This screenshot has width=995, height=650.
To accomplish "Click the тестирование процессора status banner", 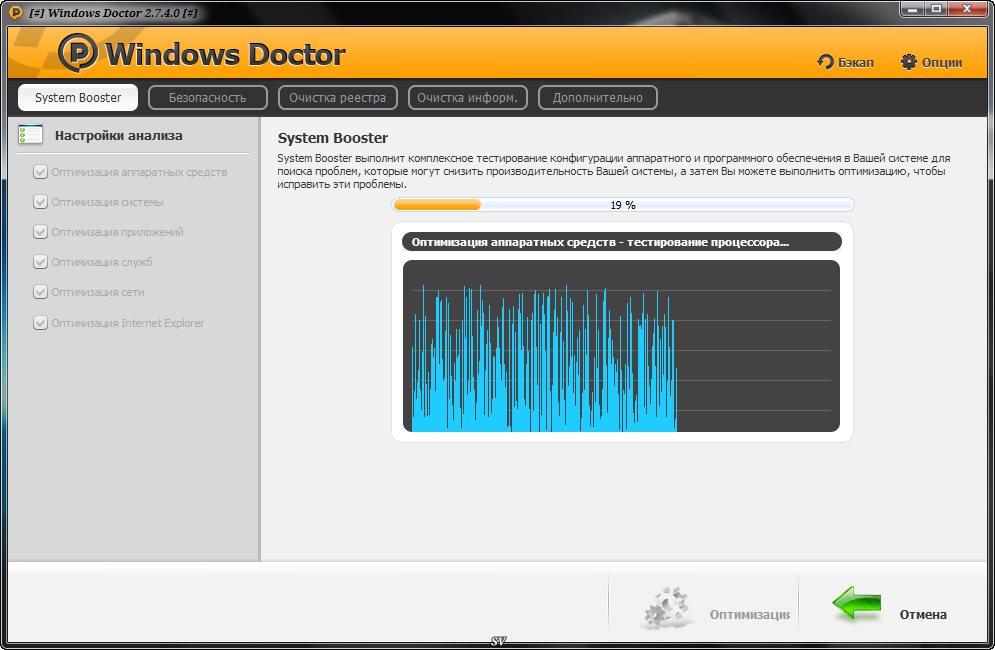I will coord(622,242).
